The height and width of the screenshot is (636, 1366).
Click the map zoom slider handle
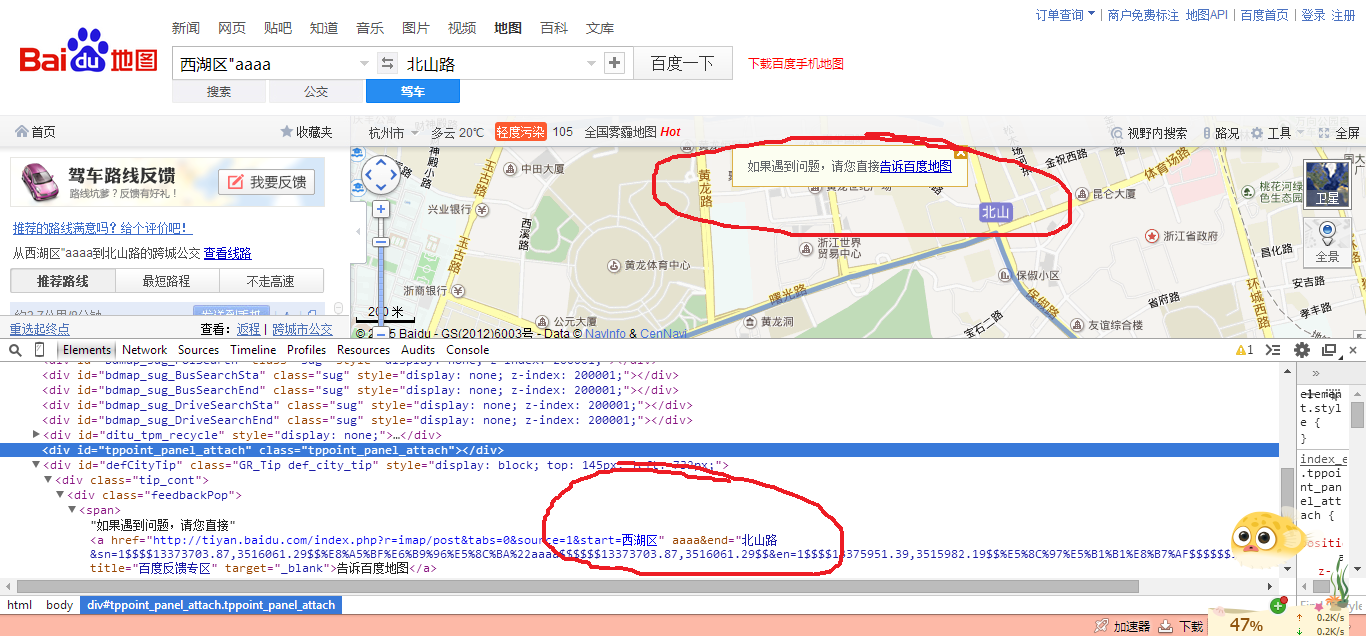click(x=381, y=242)
